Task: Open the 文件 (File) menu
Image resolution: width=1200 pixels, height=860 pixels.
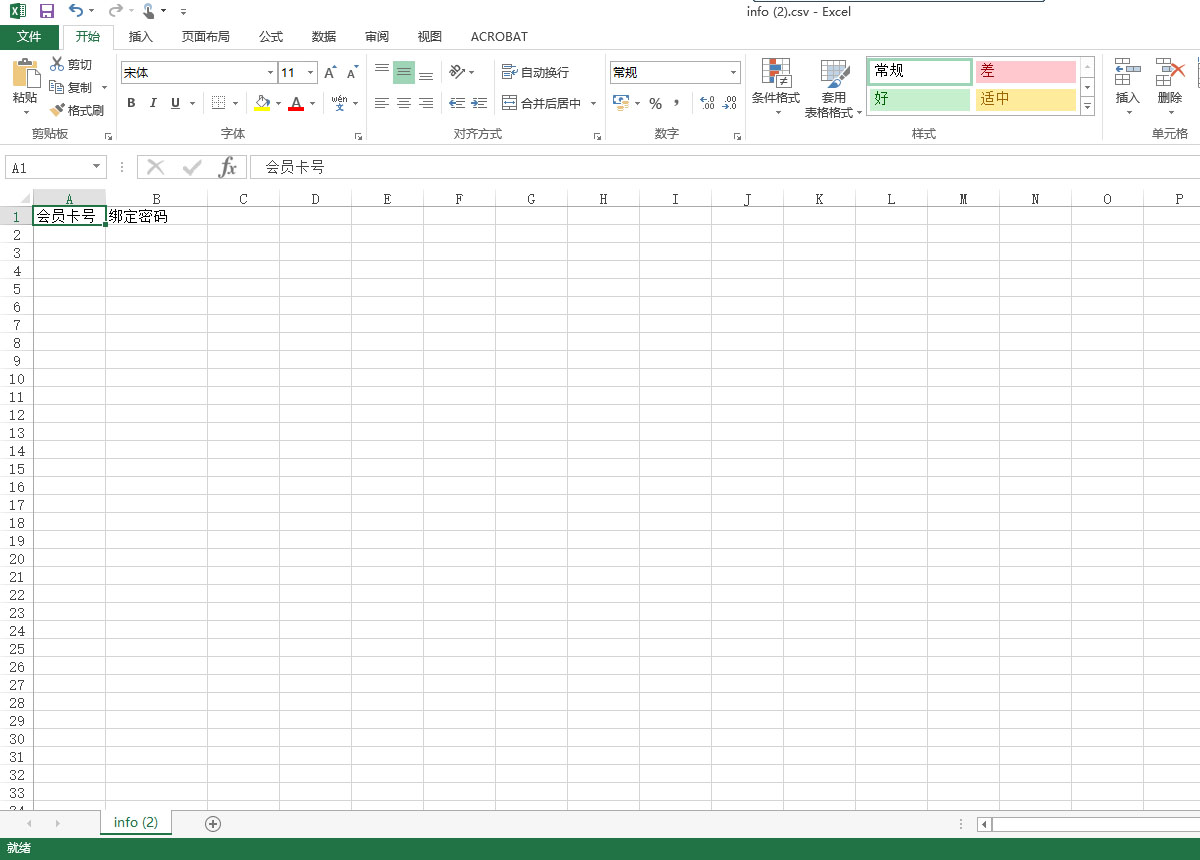Action: [29, 37]
